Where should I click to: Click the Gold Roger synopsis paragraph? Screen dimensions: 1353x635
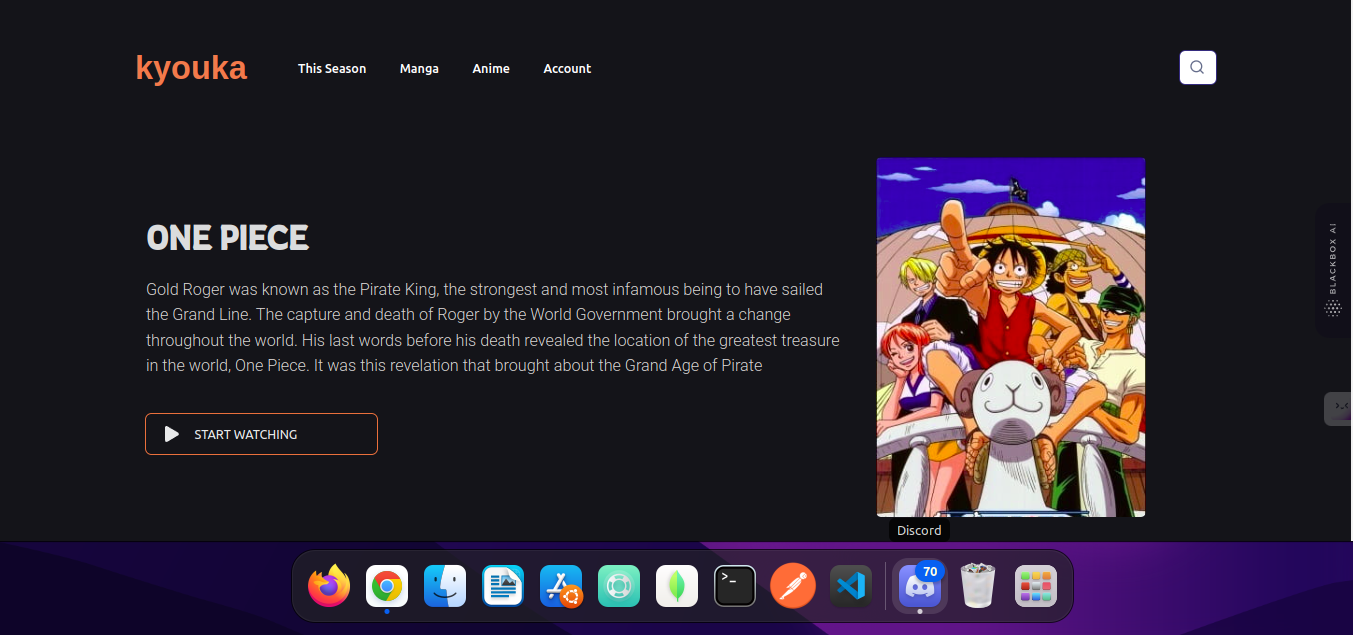pos(493,327)
